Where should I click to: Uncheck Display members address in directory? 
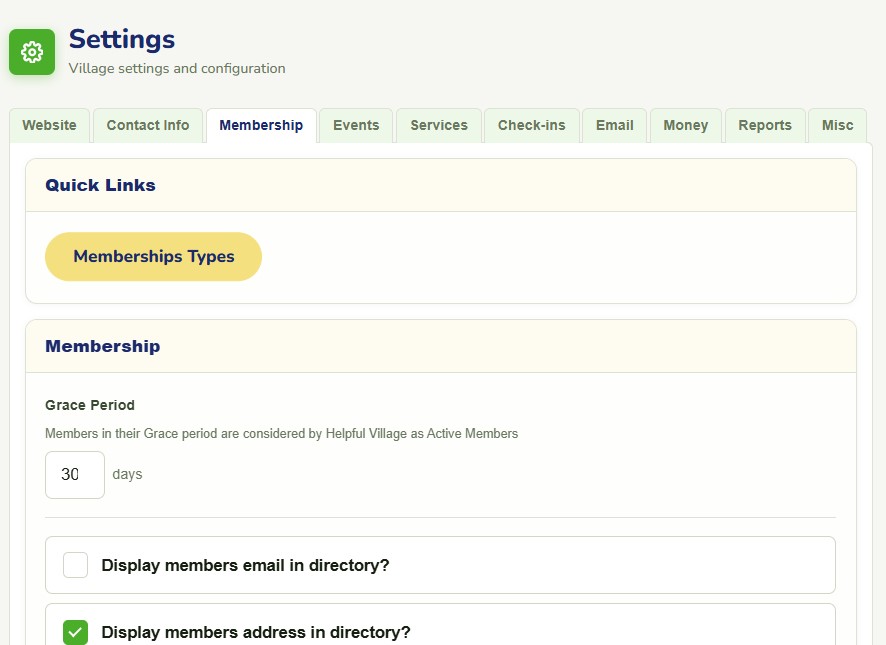[x=75, y=632]
